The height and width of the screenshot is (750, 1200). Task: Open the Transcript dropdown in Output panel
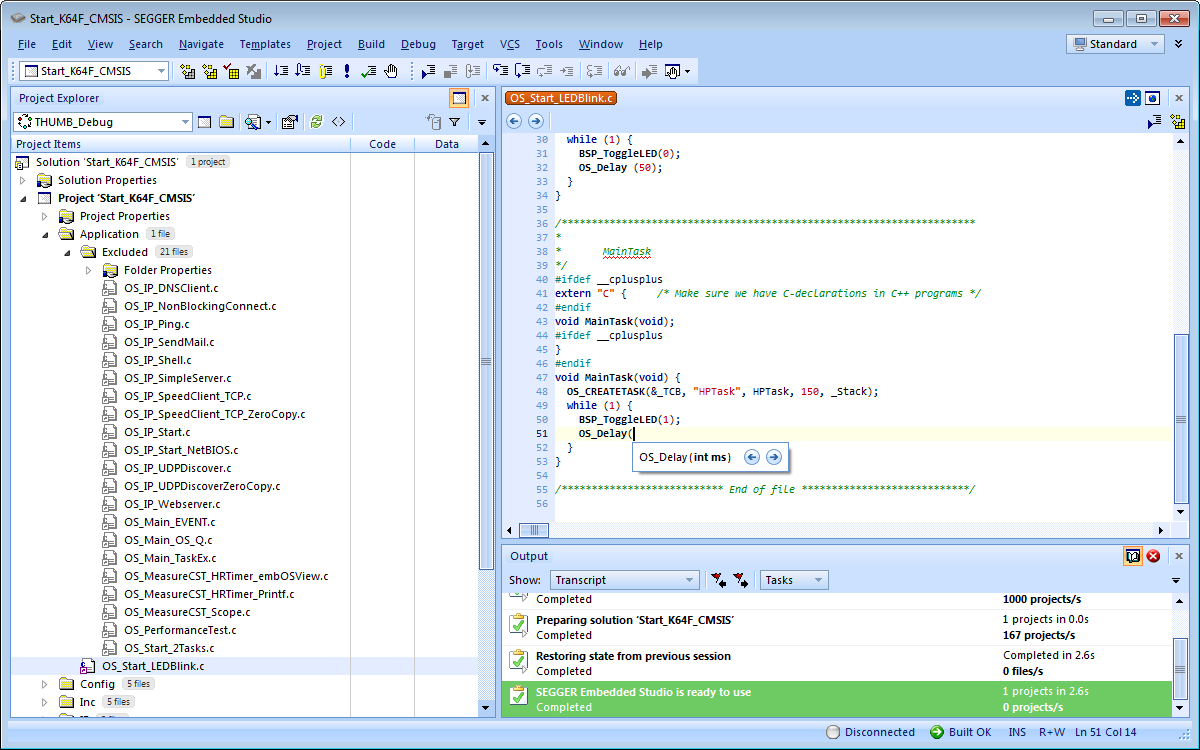[x=624, y=580]
